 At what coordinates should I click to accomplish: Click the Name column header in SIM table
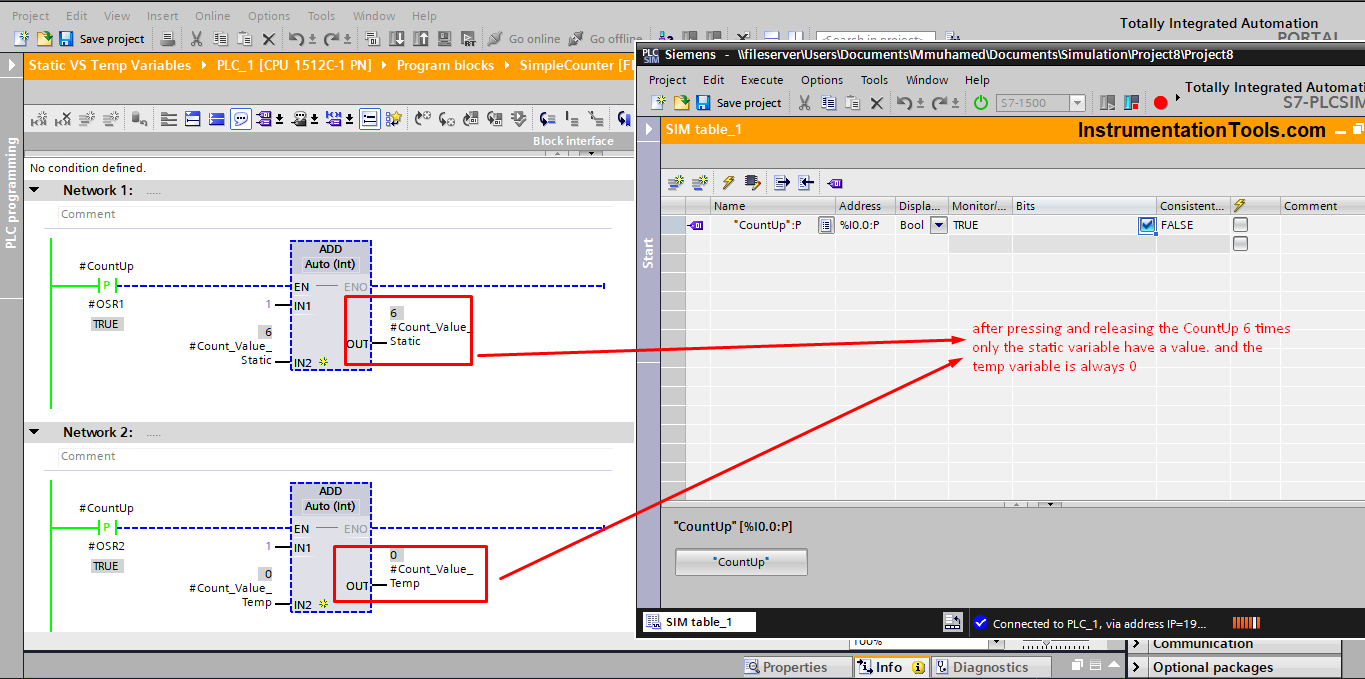[x=773, y=206]
